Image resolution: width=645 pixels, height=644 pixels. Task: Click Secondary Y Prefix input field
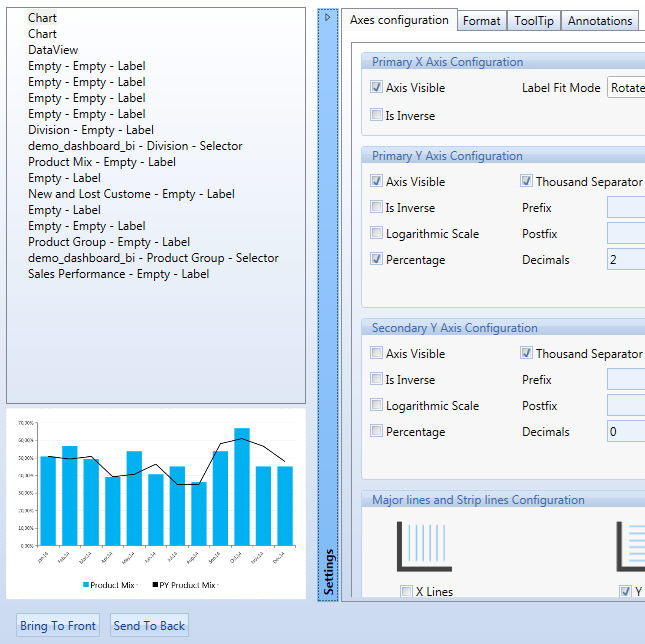(626, 379)
